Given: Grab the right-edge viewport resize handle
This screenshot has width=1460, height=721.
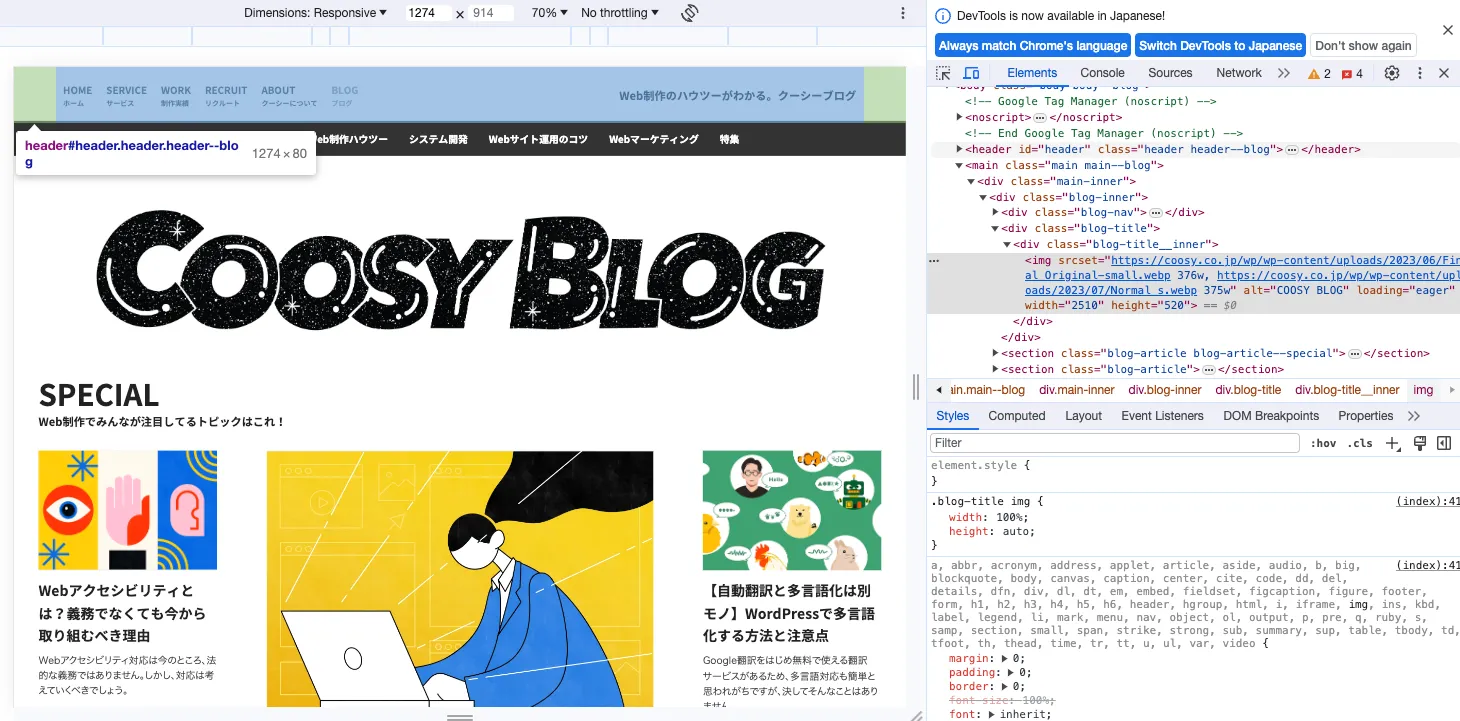Looking at the screenshot, I should (x=915, y=386).
